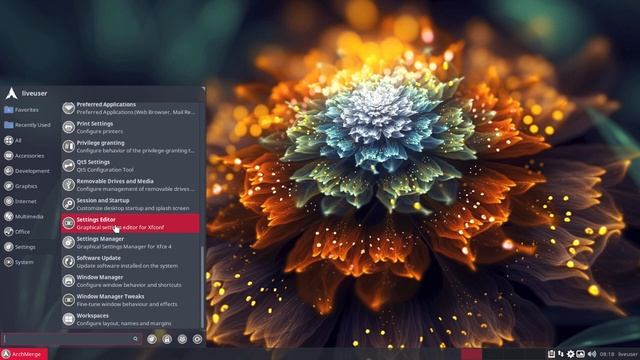Click 'Graphical Settings Manager for Xfce 4' text

pos(124,247)
